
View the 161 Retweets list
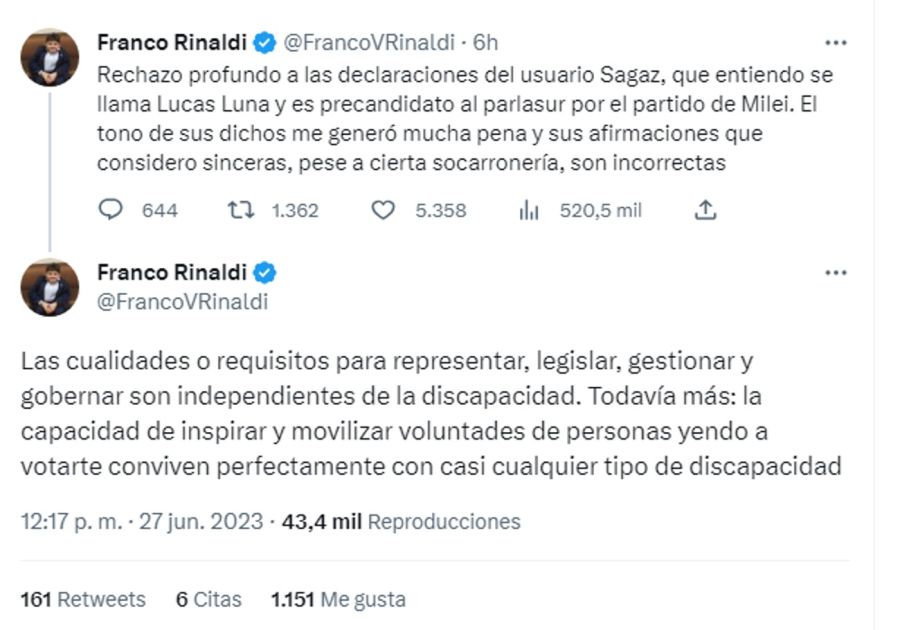point(83,599)
